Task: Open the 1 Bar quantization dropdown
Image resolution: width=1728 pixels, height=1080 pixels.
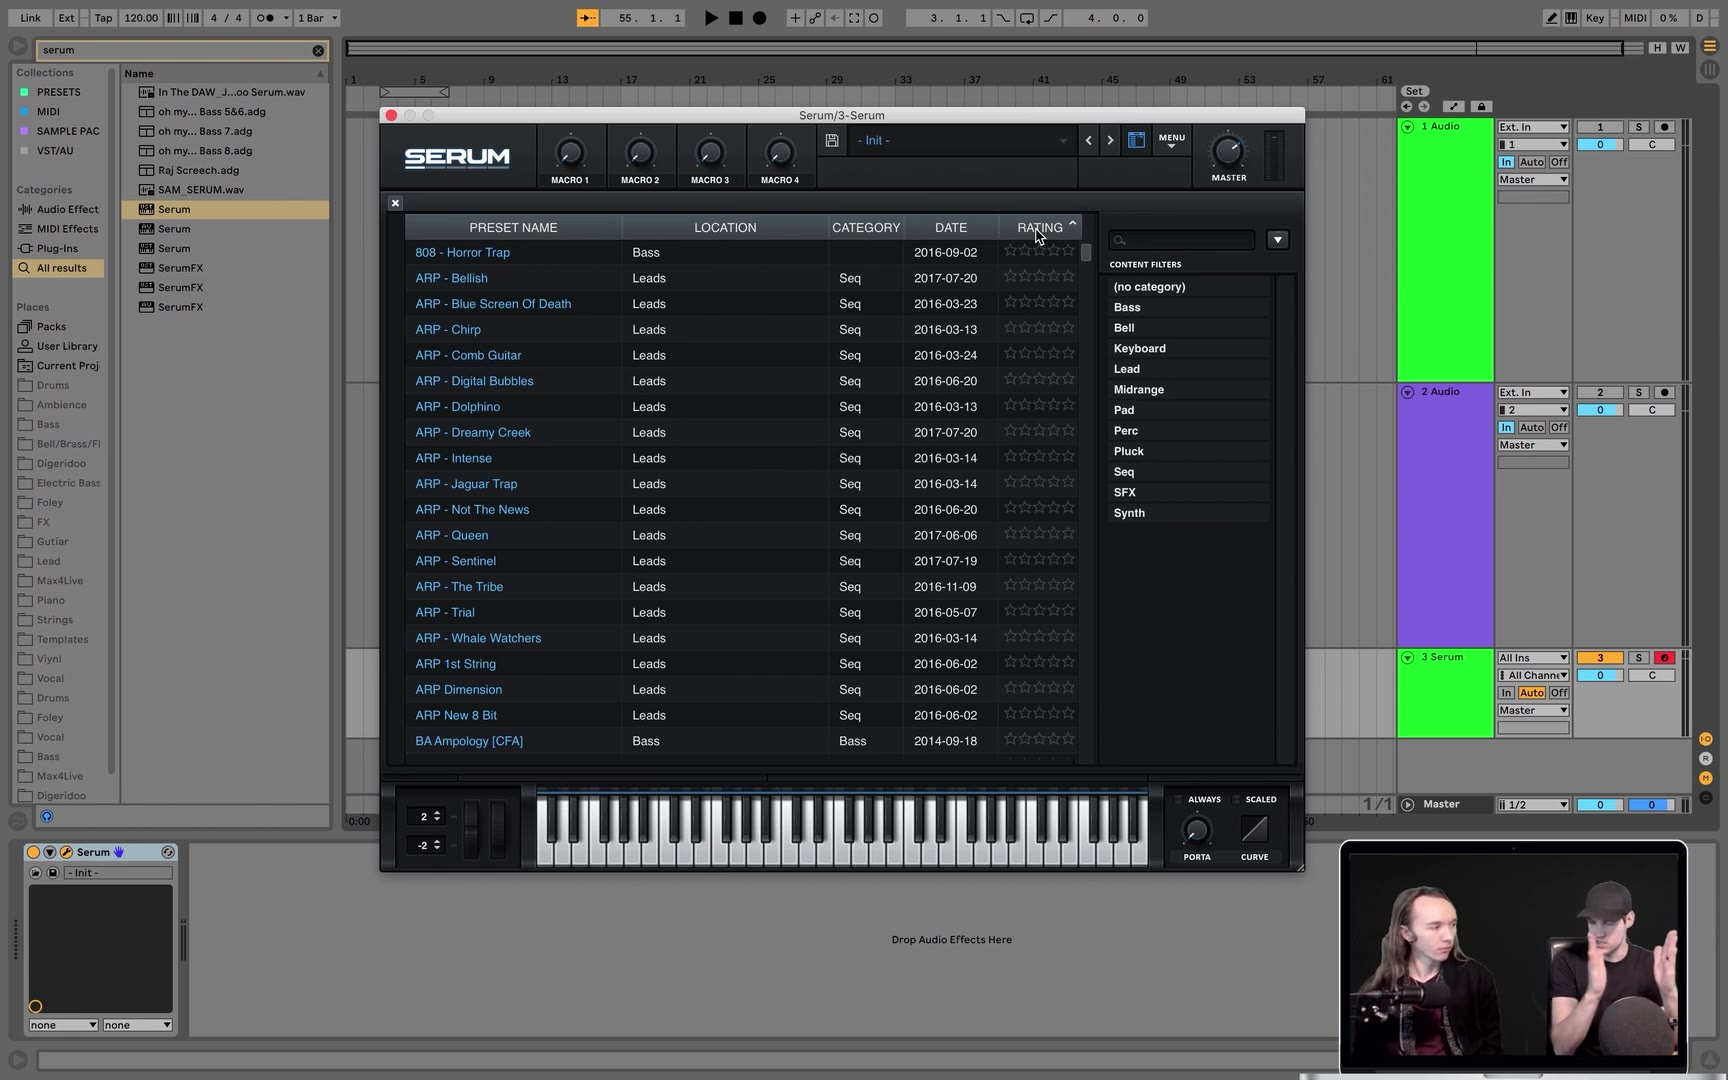Action: pos(318,18)
